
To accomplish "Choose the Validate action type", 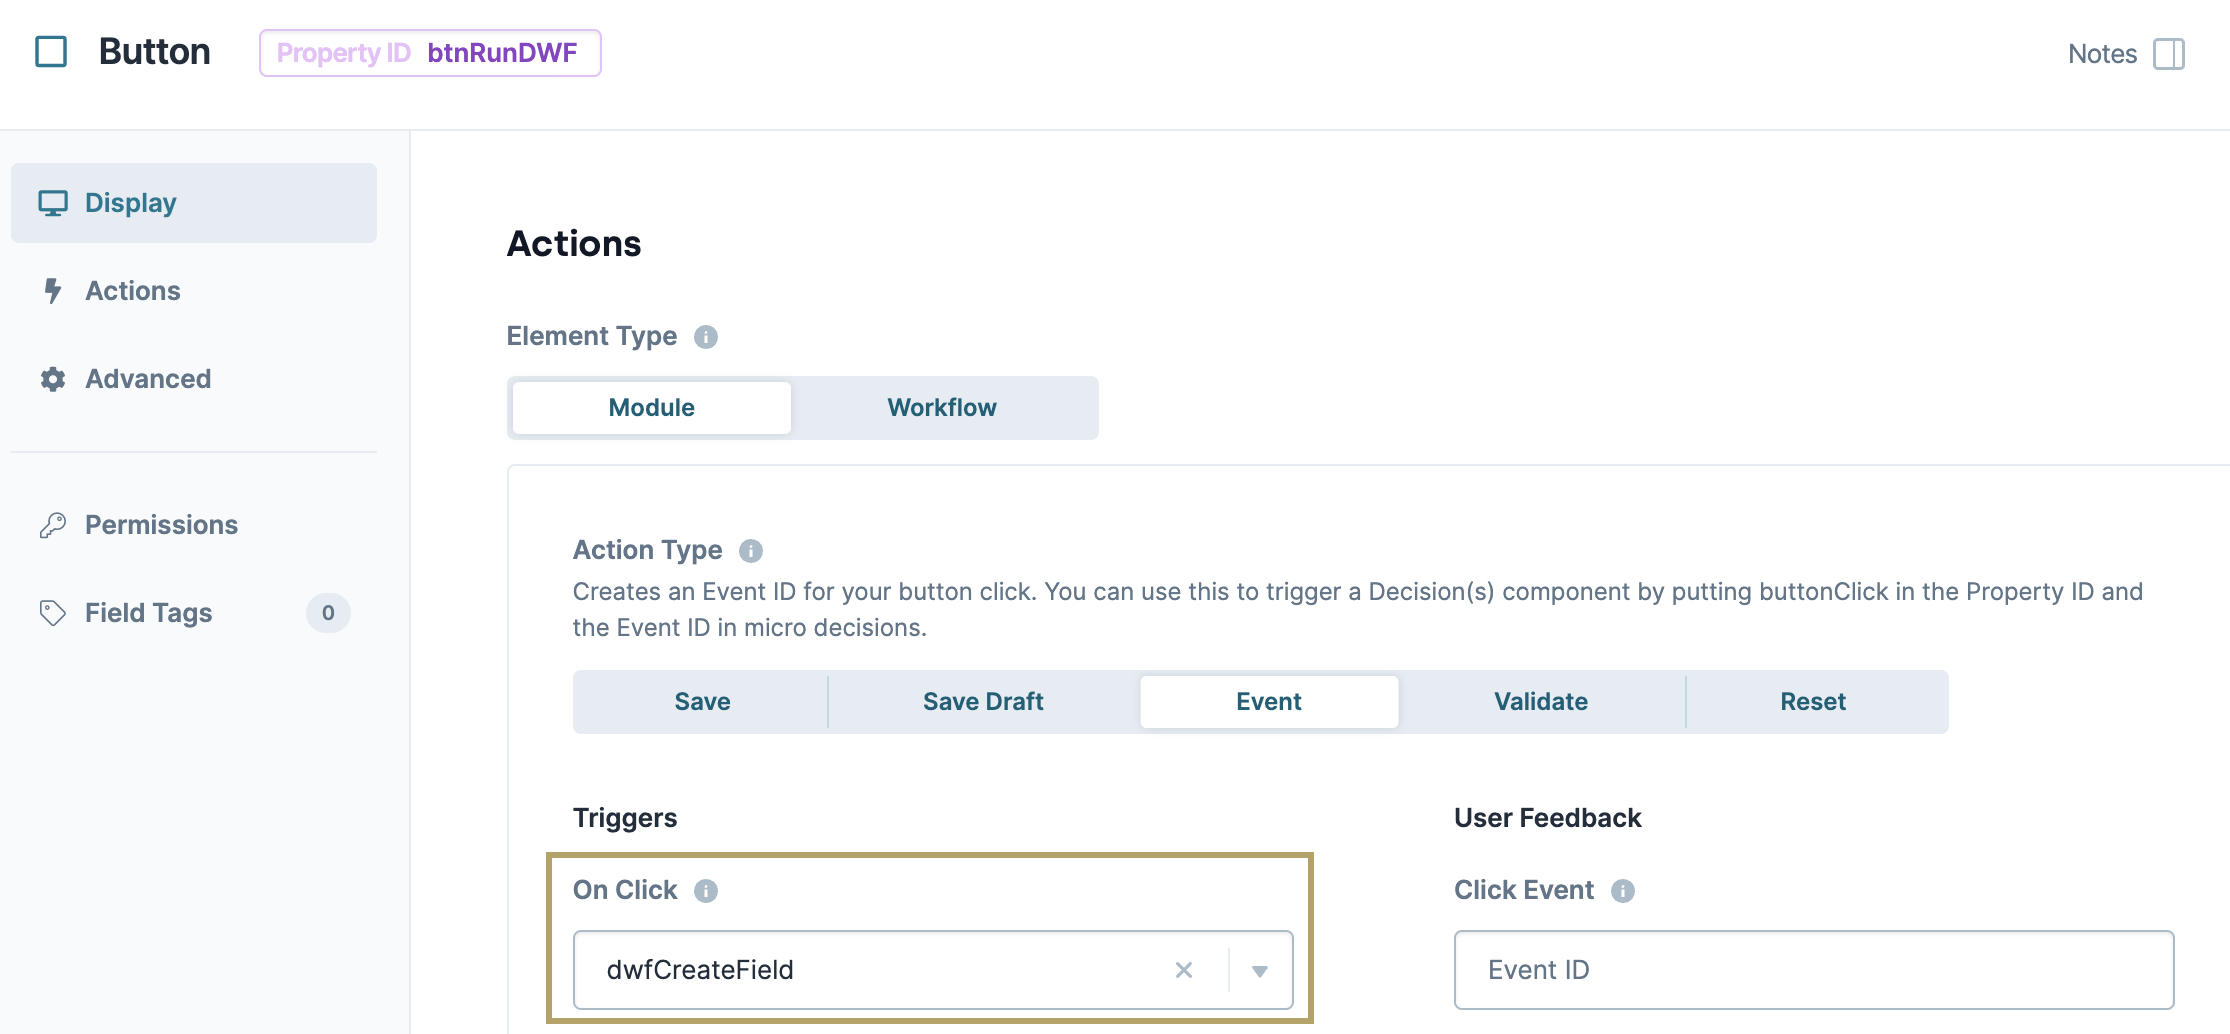I will 1541,702.
